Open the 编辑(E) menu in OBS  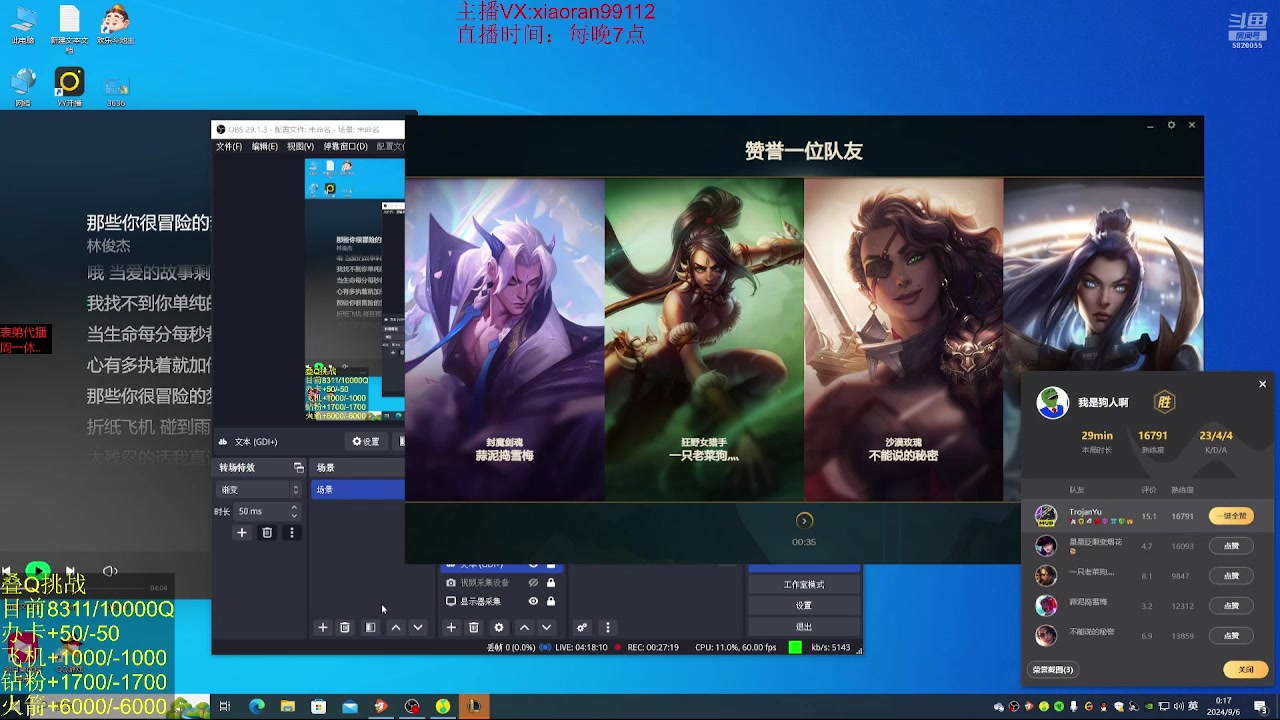(x=265, y=146)
